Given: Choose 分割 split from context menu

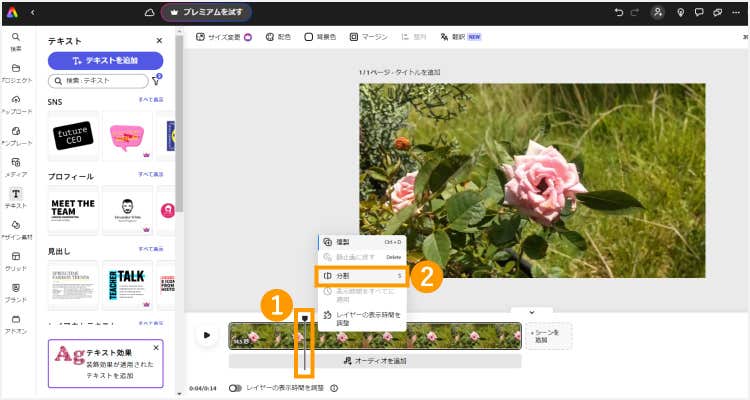Looking at the screenshot, I should tap(362, 276).
